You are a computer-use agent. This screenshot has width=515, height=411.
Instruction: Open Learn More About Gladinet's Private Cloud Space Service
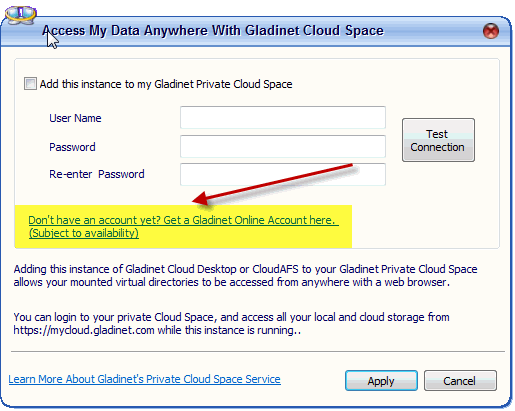coord(144,379)
